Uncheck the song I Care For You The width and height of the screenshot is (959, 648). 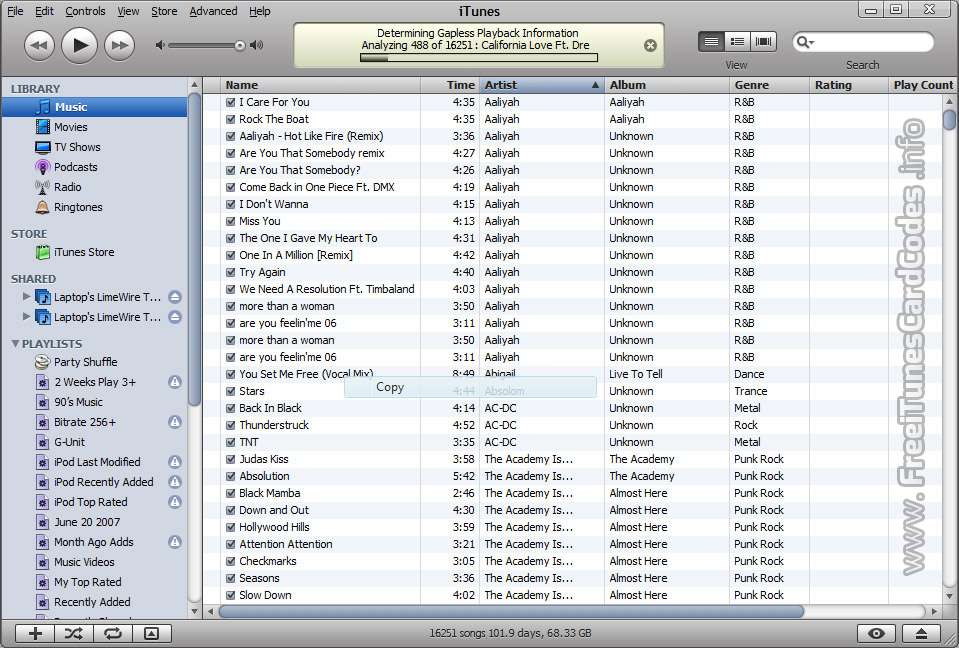click(231, 102)
